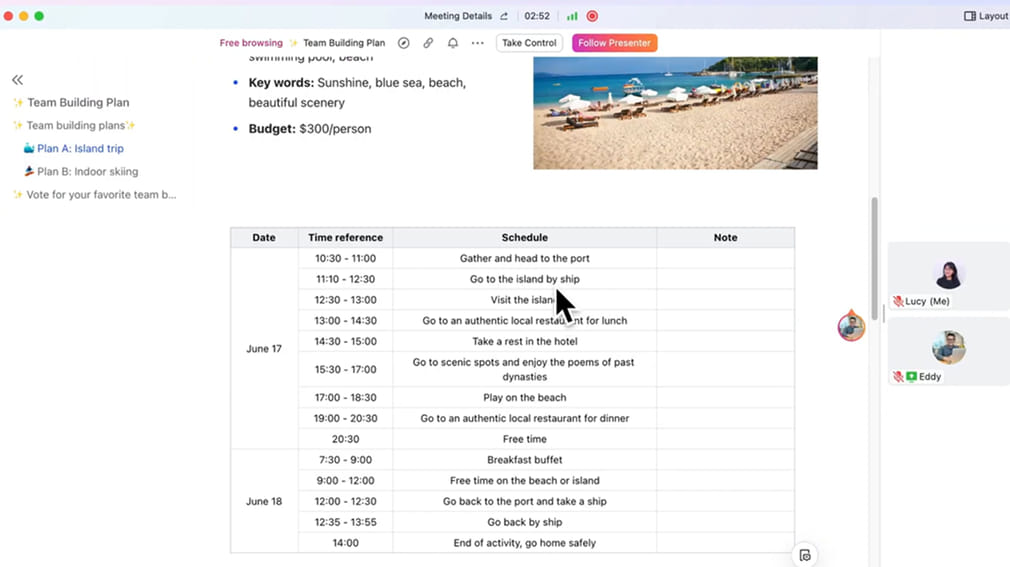The width and height of the screenshot is (1010, 567).
Task: Select Take a rest in the hotel cell
Action: [525, 341]
